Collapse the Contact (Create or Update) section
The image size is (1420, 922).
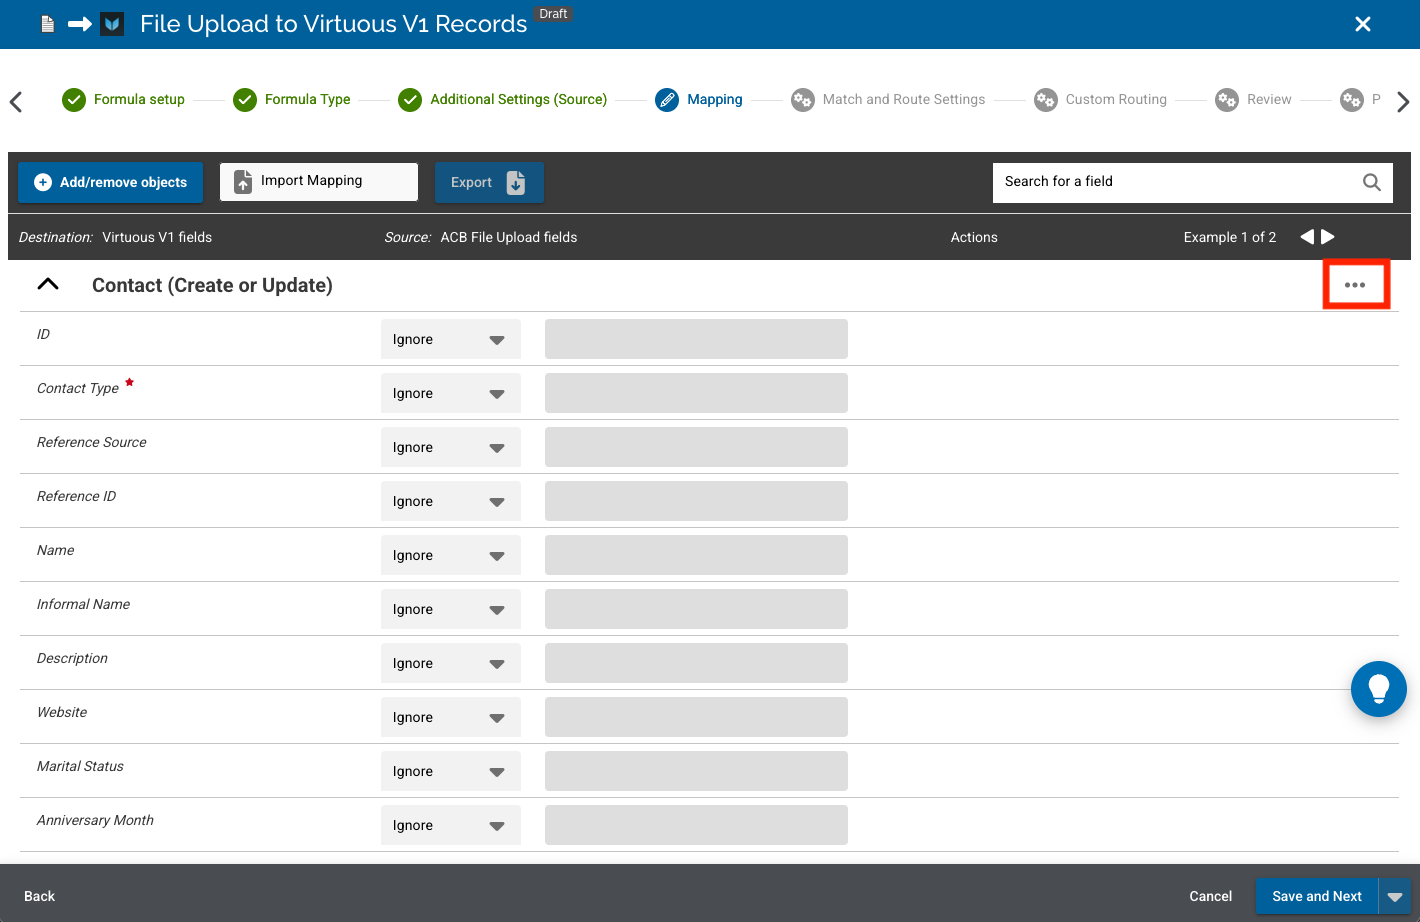(x=48, y=285)
